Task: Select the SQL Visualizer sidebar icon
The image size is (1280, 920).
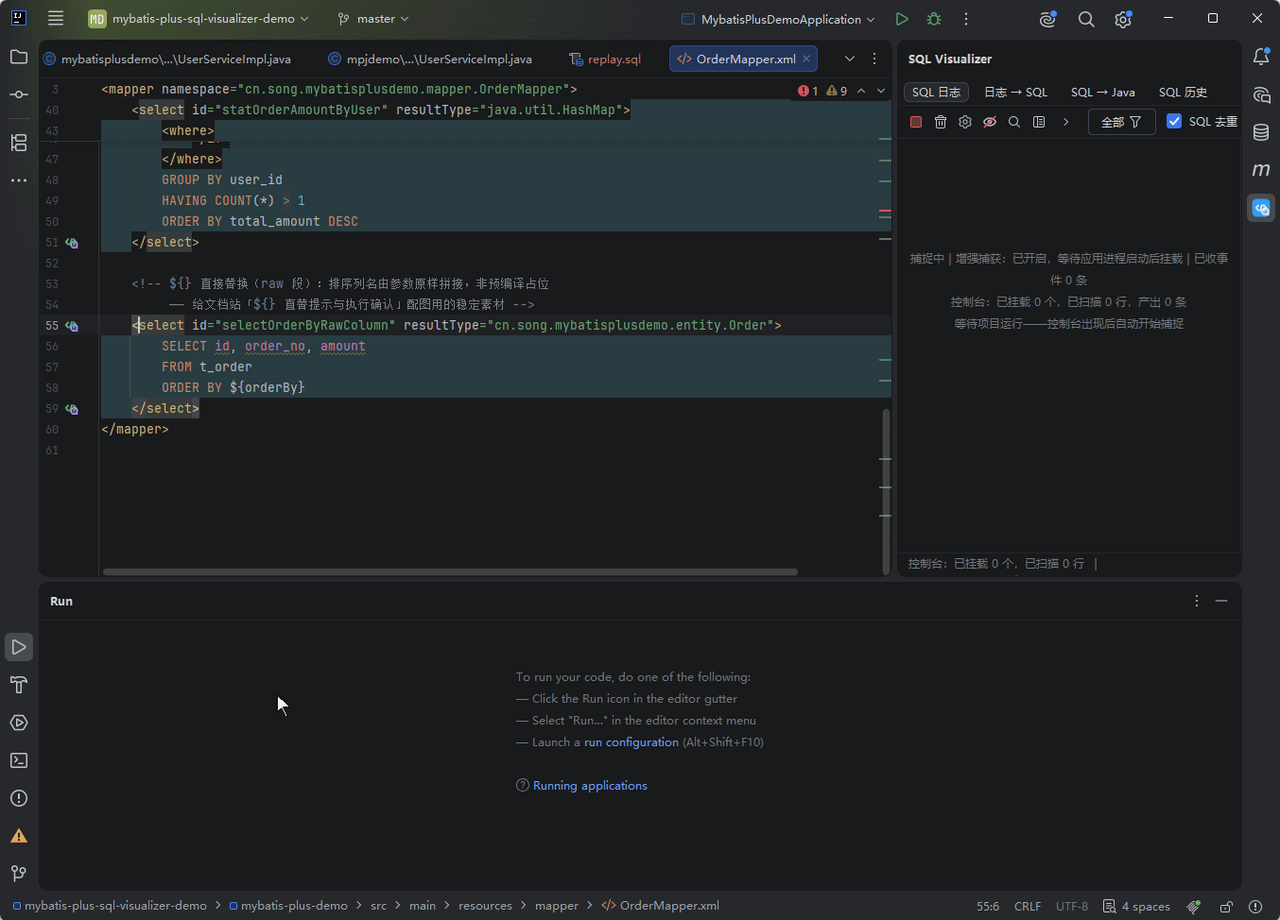Action: click(1261, 208)
